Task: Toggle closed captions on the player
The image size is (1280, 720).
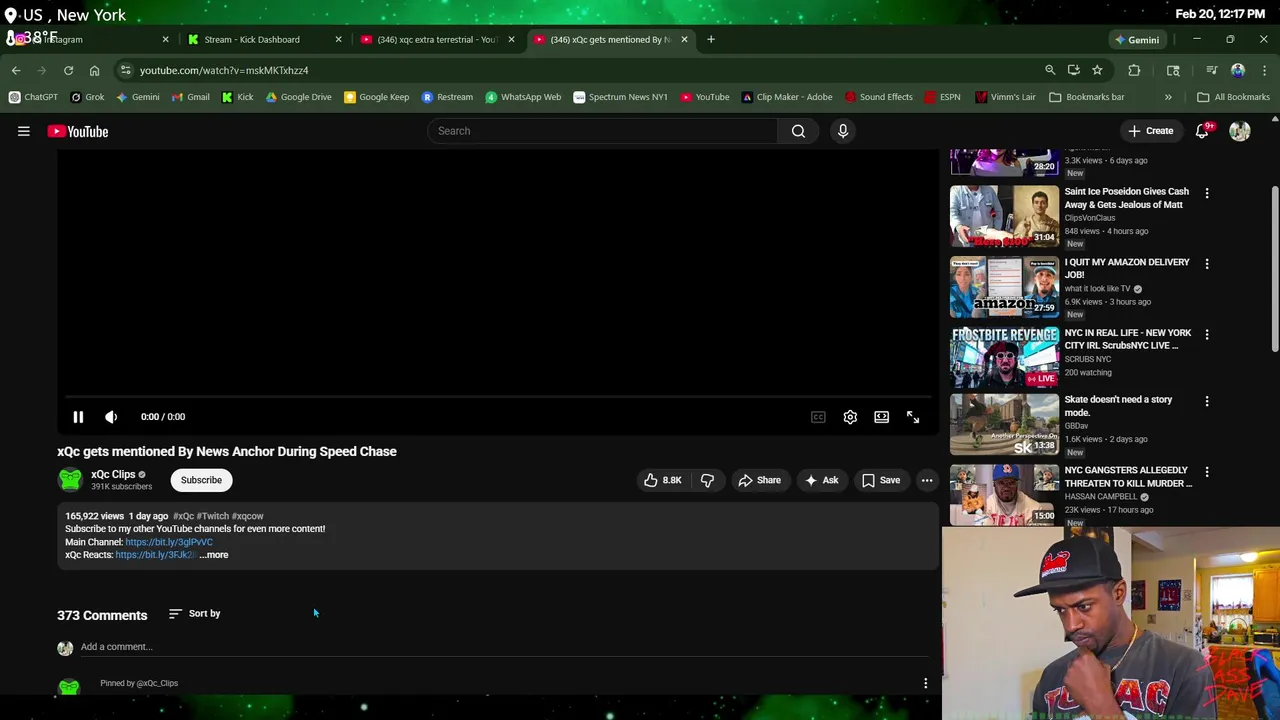Action: 818,417
